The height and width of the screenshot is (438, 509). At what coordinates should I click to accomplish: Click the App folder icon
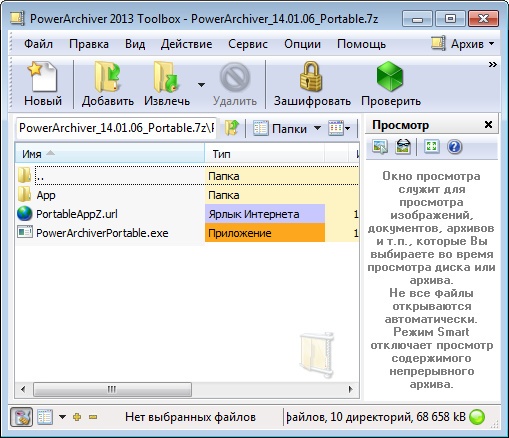click(24, 194)
